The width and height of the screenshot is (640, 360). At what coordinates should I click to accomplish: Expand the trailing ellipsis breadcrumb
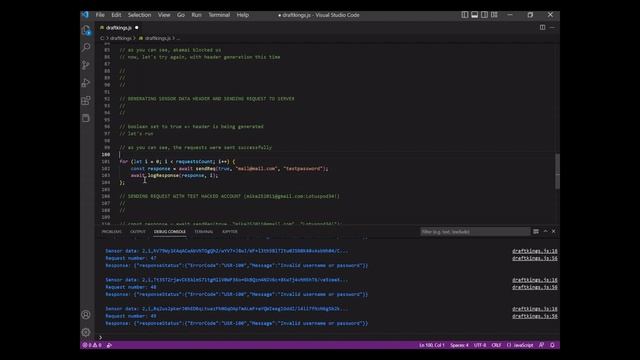[x=178, y=38]
